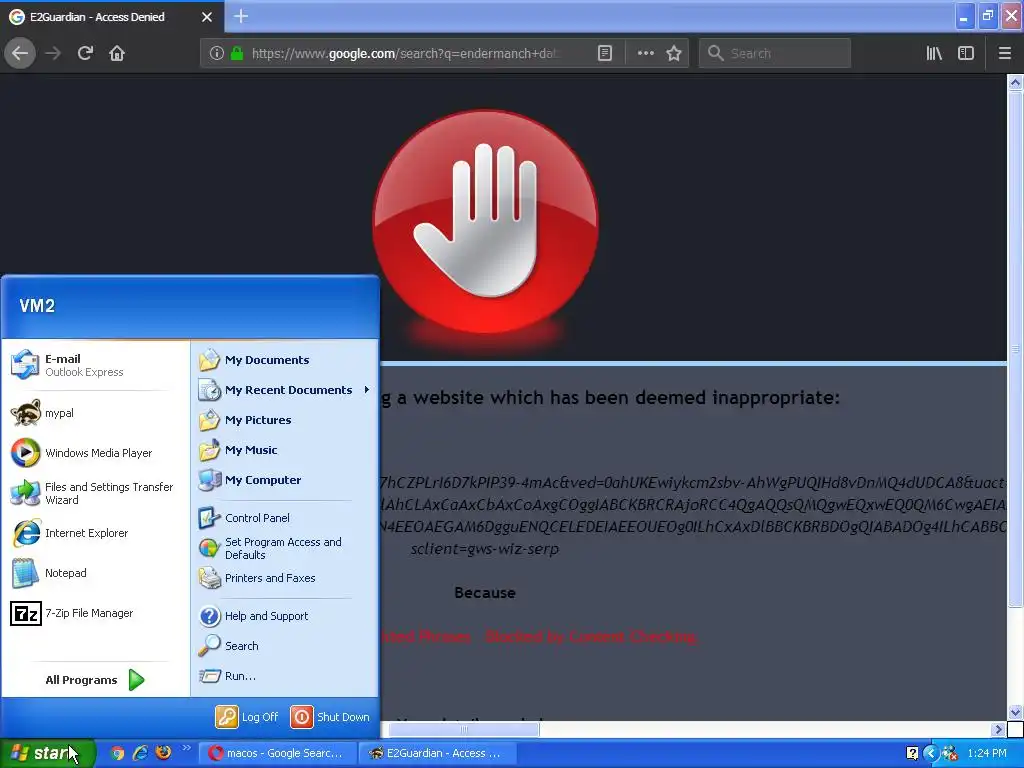Image resolution: width=1024 pixels, height=768 pixels.
Task: Click the help question mark tray icon
Action: coord(912,753)
